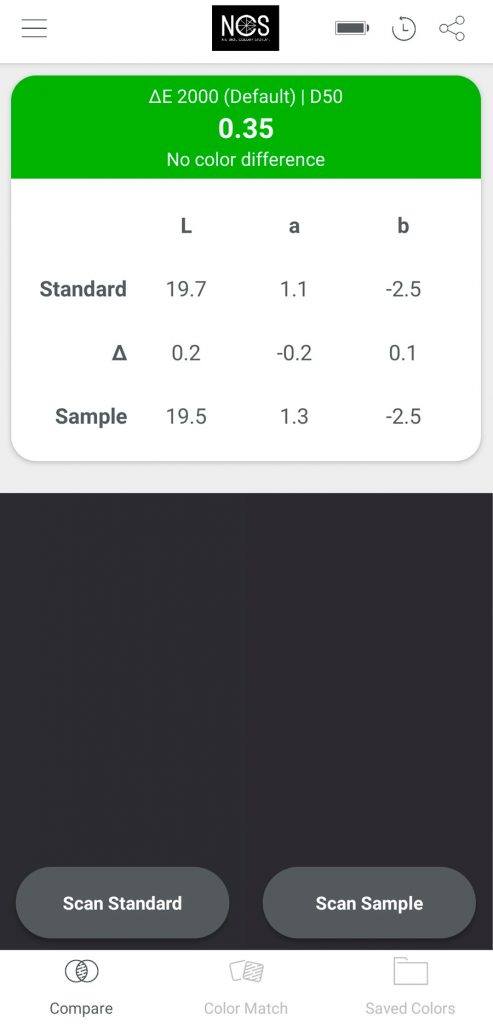This screenshot has width=493, height=1024.
Task: Tap the Sample row label
Action: 91,417
